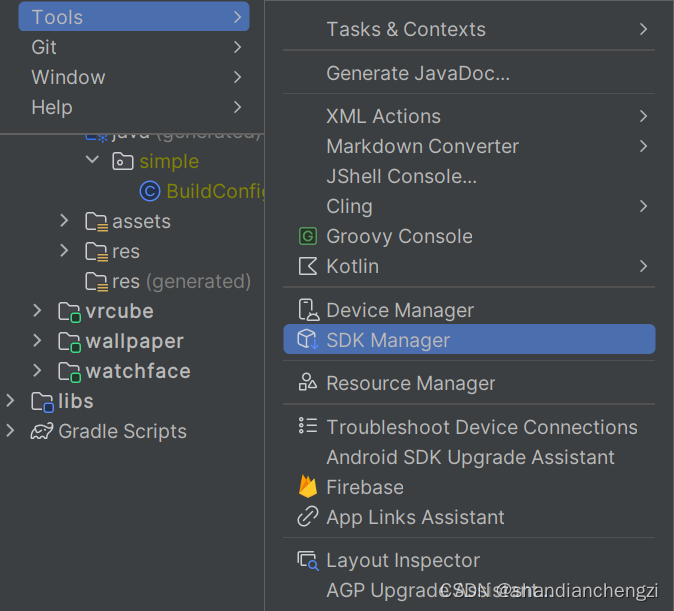
Task: Select the wallpaper module
Action: click(134, 341)
